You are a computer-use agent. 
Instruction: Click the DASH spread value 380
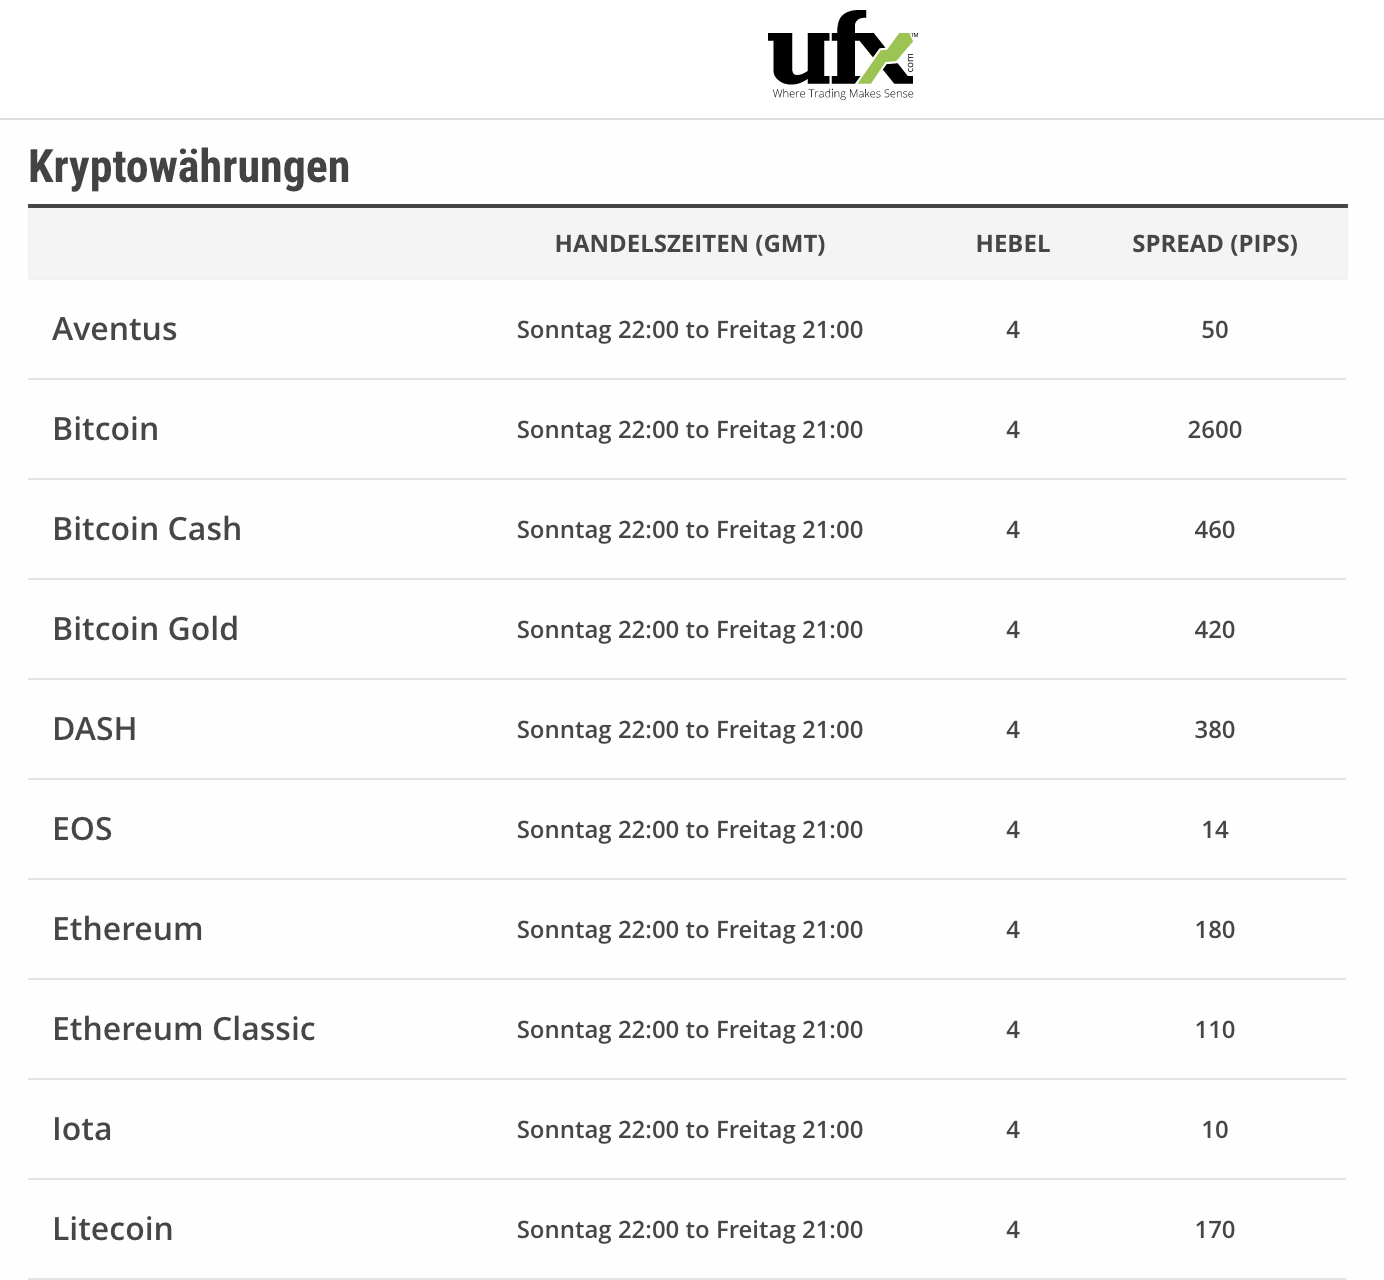1215,730
